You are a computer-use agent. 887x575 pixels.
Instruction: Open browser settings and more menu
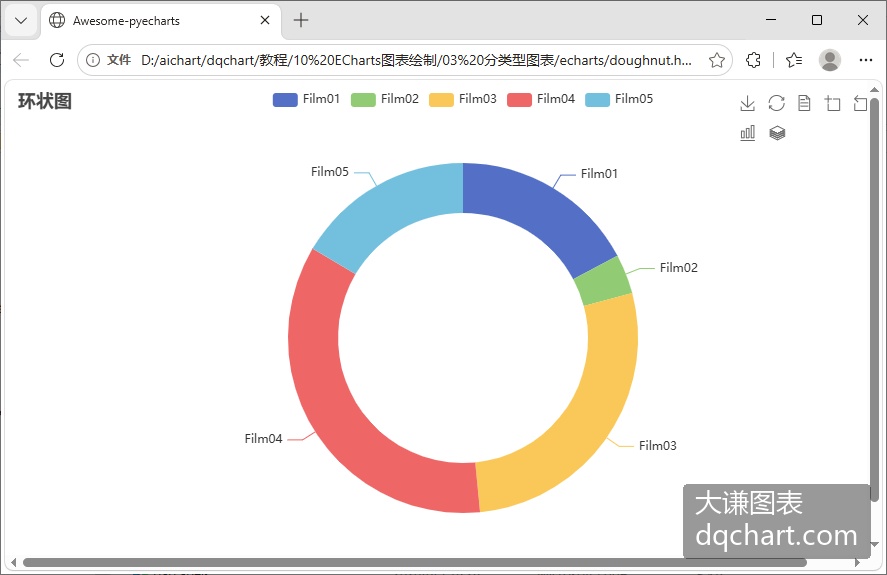click(x=866, y=60)
